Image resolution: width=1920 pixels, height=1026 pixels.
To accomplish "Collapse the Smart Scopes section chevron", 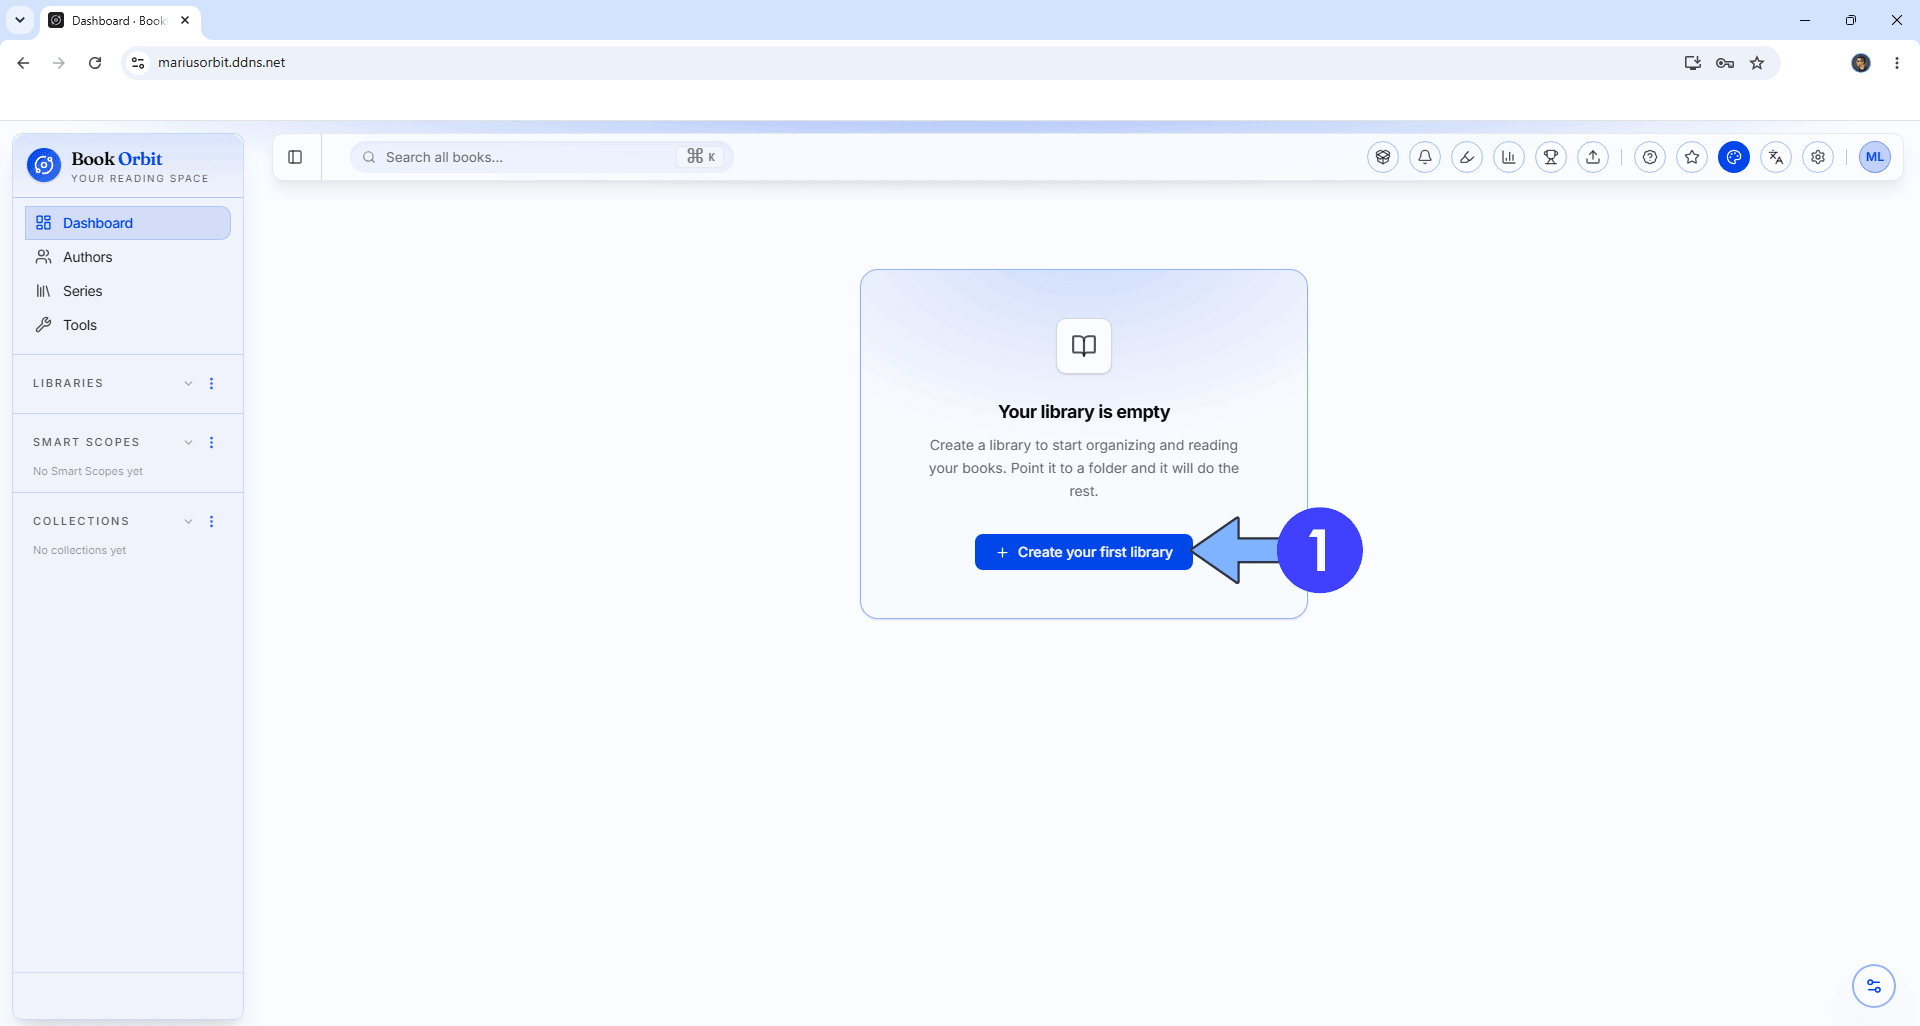I will (188, 443).
